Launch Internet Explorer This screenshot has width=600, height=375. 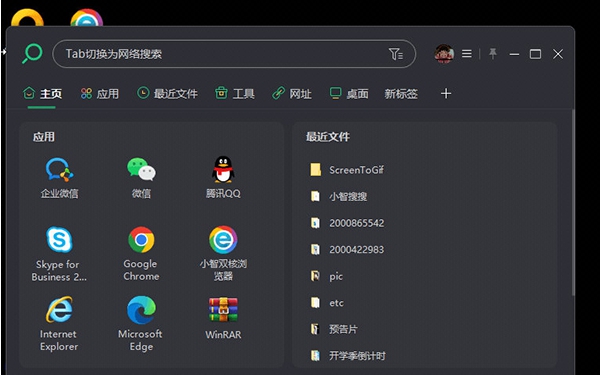point(59,324)
